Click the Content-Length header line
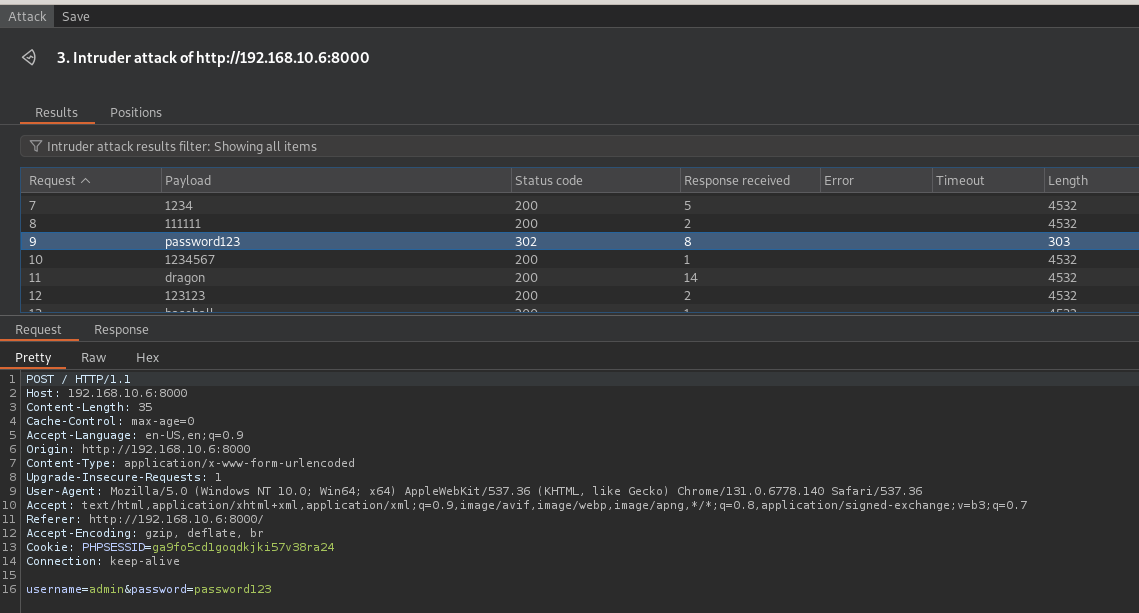This screenshot has width=1139, height=613. [89, 407]
